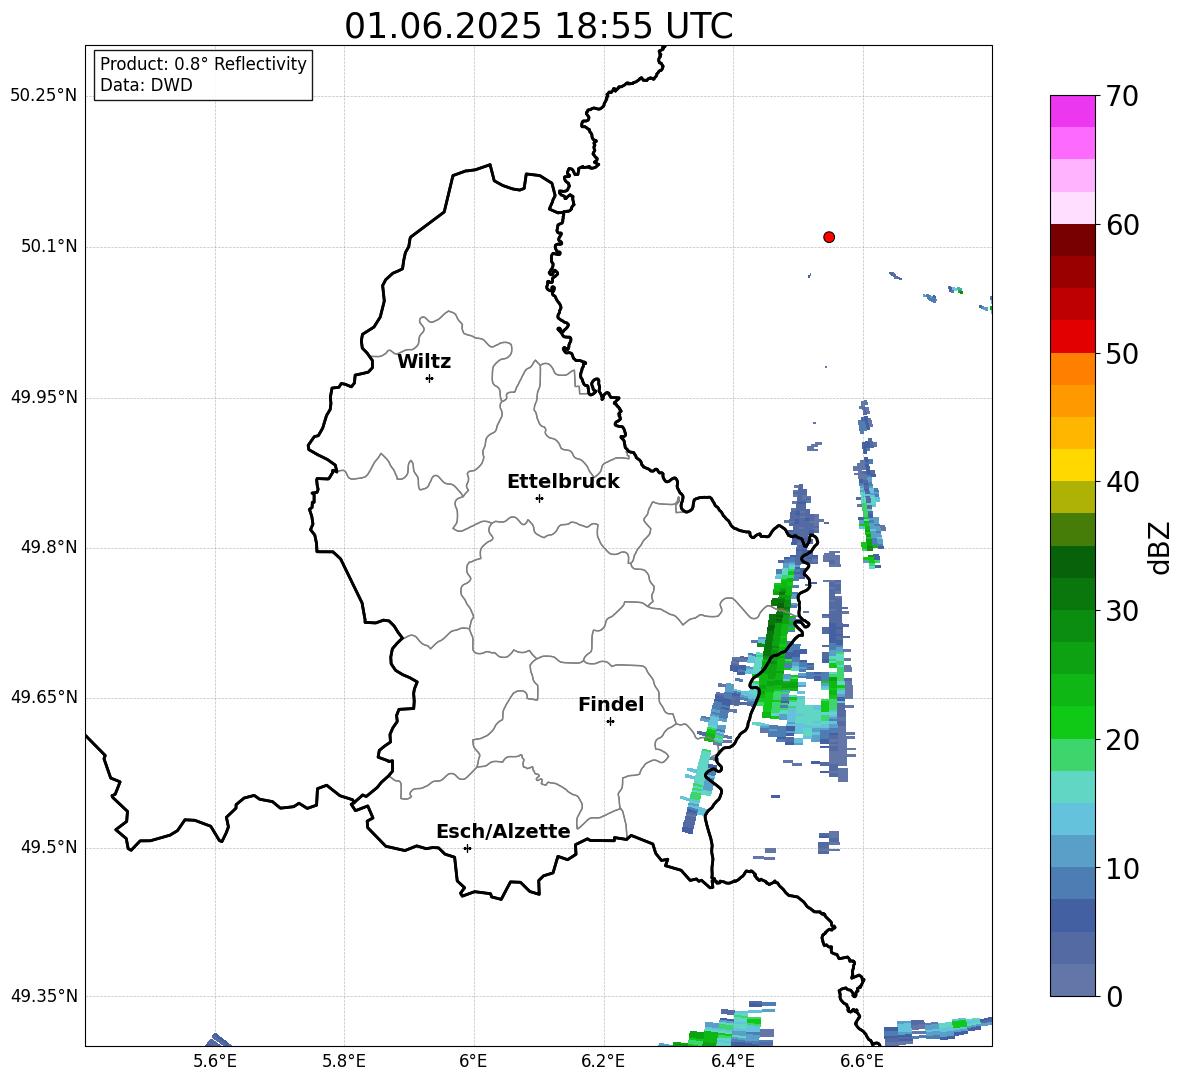The height and width of the screenshot is (1081, 1184).
Task: Click the Findel station label
Action: [611, 704]
